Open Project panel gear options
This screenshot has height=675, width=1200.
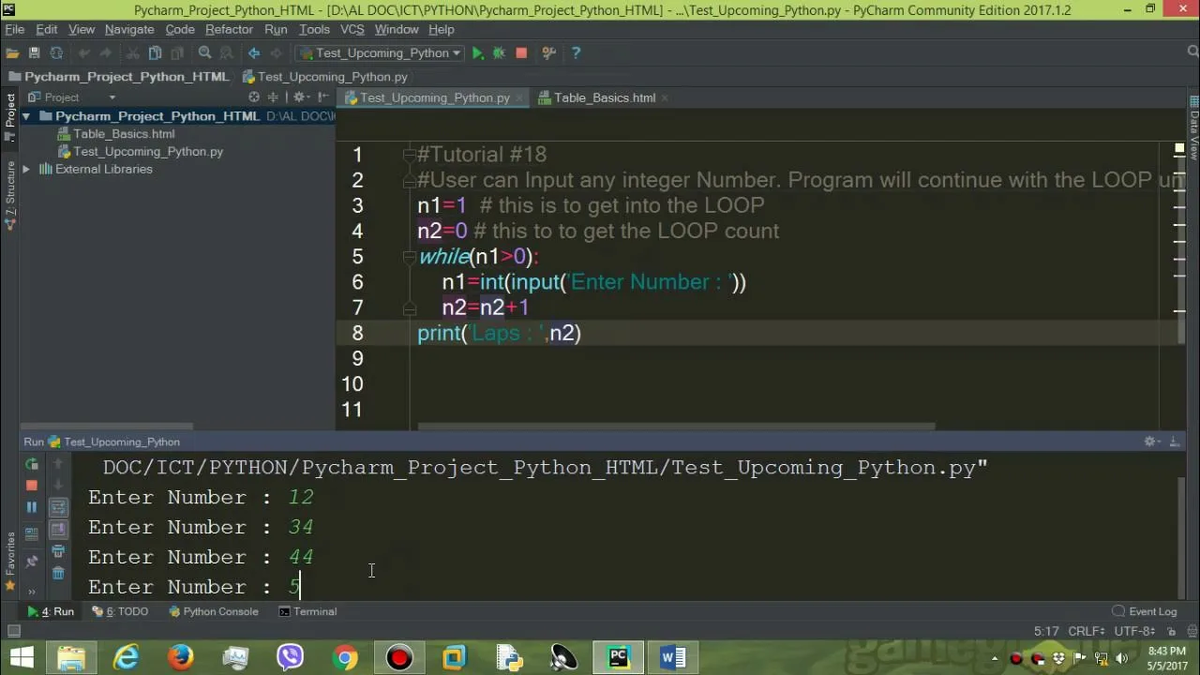pos(300,97)
